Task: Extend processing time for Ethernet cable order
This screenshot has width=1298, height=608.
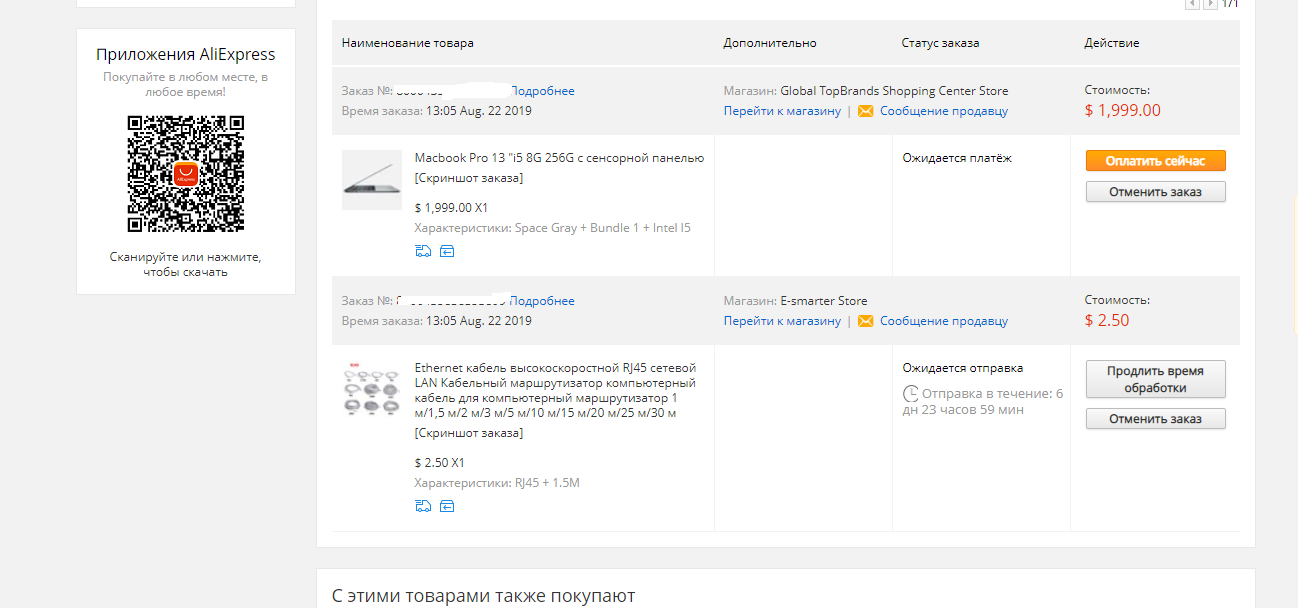Action: [x=1155, y=379]
